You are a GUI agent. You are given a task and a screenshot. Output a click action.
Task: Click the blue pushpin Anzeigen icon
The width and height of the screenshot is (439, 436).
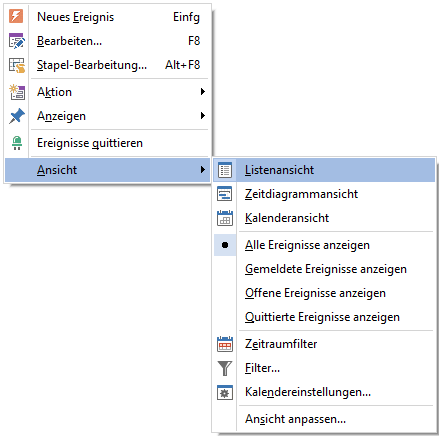pyautogui.click(x=17, y=116)
